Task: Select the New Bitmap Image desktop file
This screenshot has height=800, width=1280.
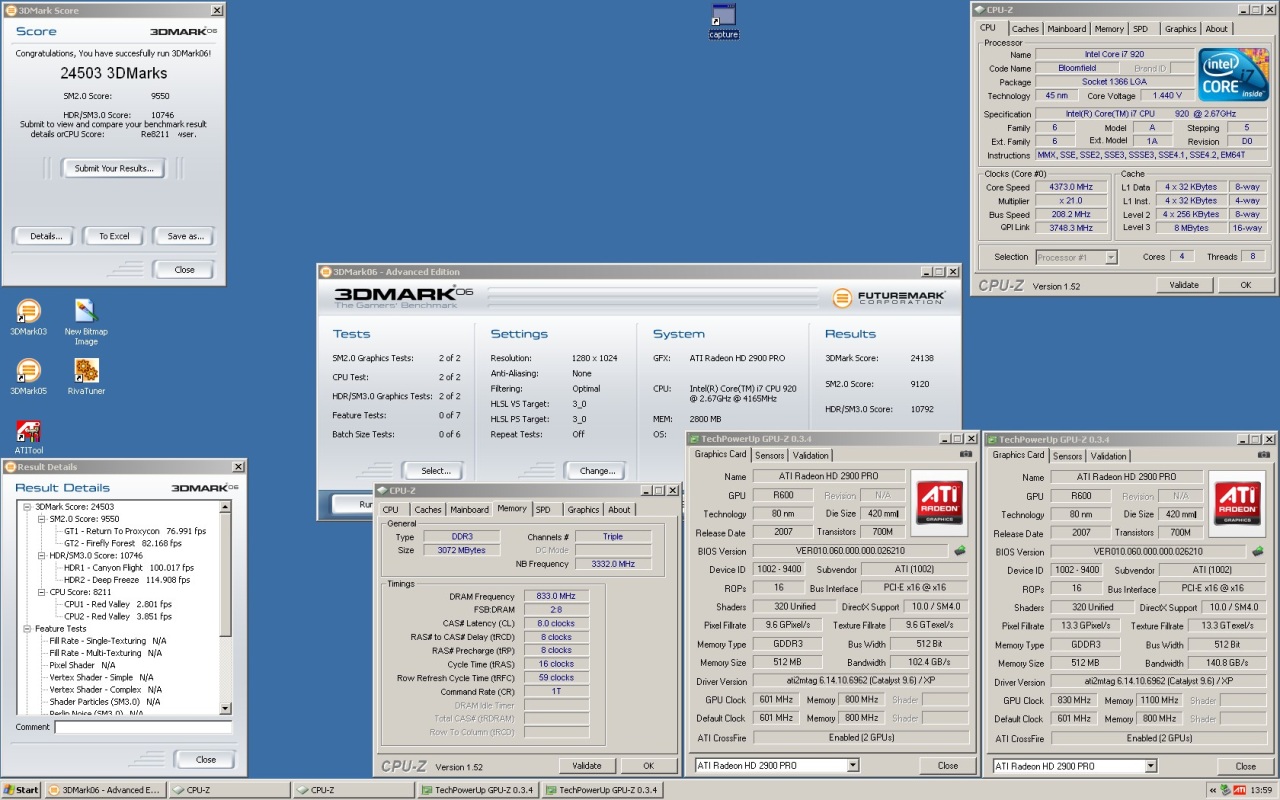Action: click(x=86, y=322)
